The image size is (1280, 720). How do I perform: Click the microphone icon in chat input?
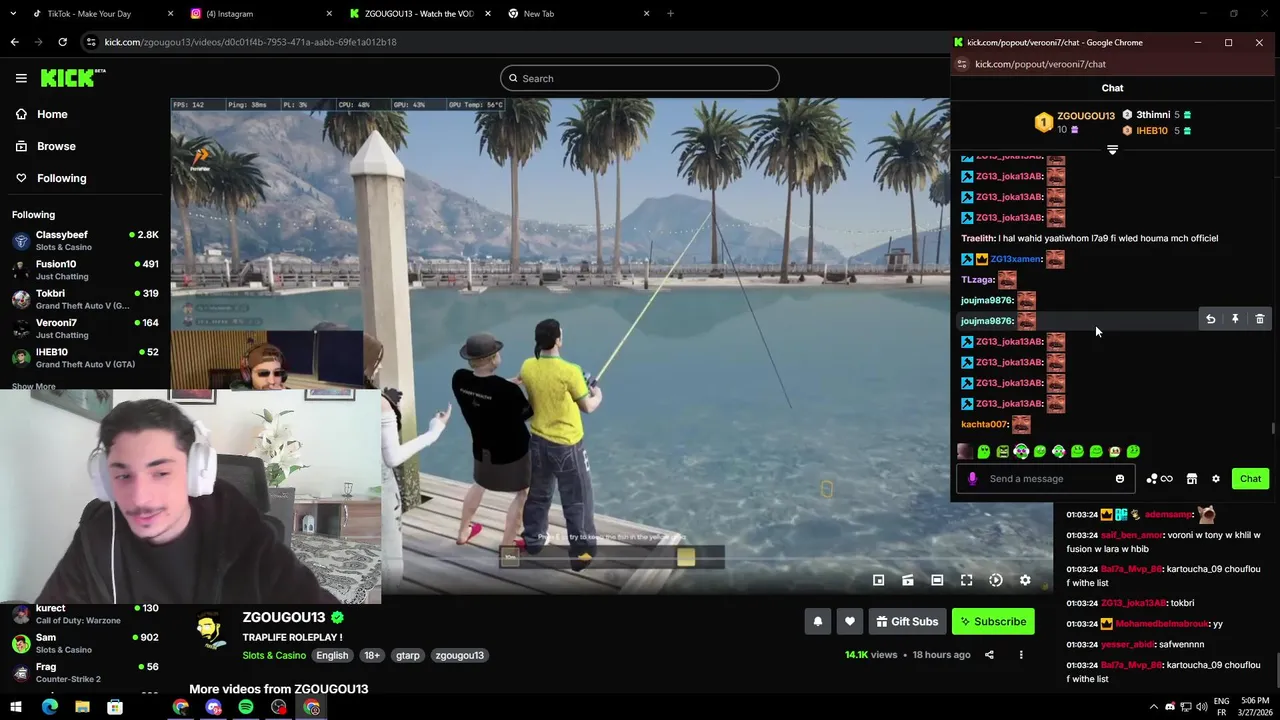pyautogui.click(x=972, y=479)
